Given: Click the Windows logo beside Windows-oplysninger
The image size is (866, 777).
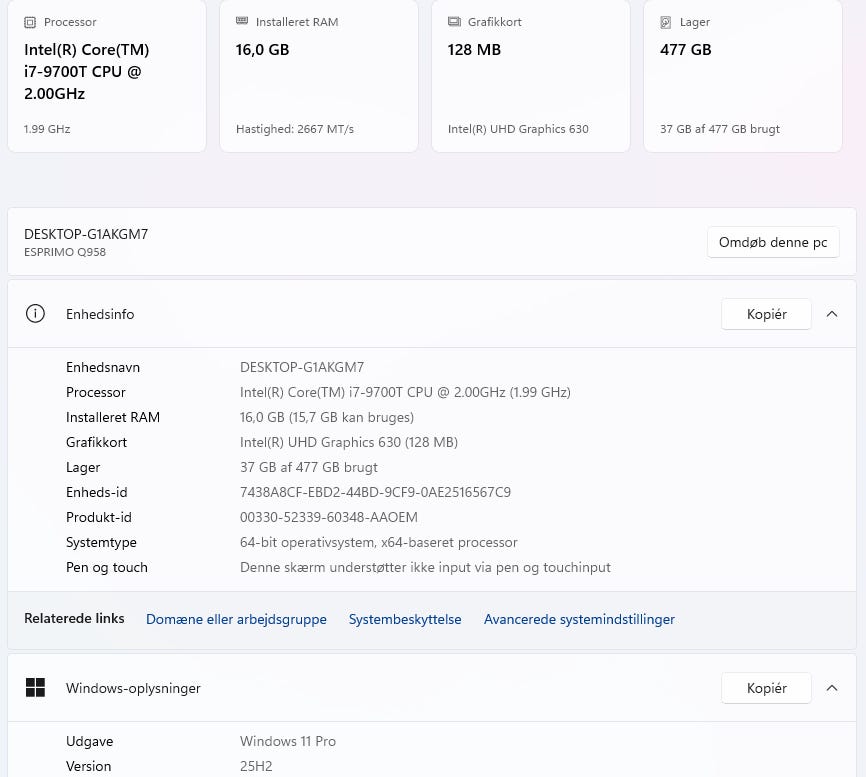Looking at the screenshot, I should point(35,688).
